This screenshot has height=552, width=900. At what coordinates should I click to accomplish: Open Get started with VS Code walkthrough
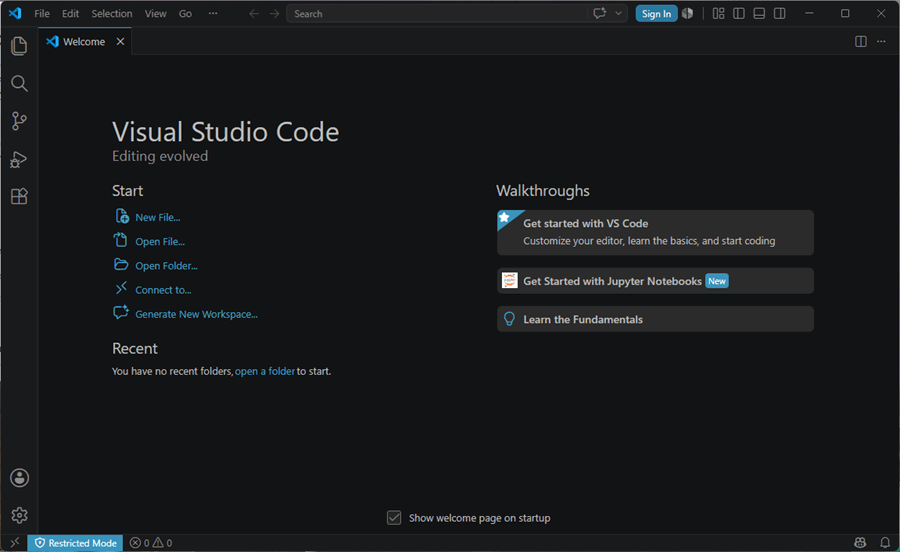[x=655, y=232]
